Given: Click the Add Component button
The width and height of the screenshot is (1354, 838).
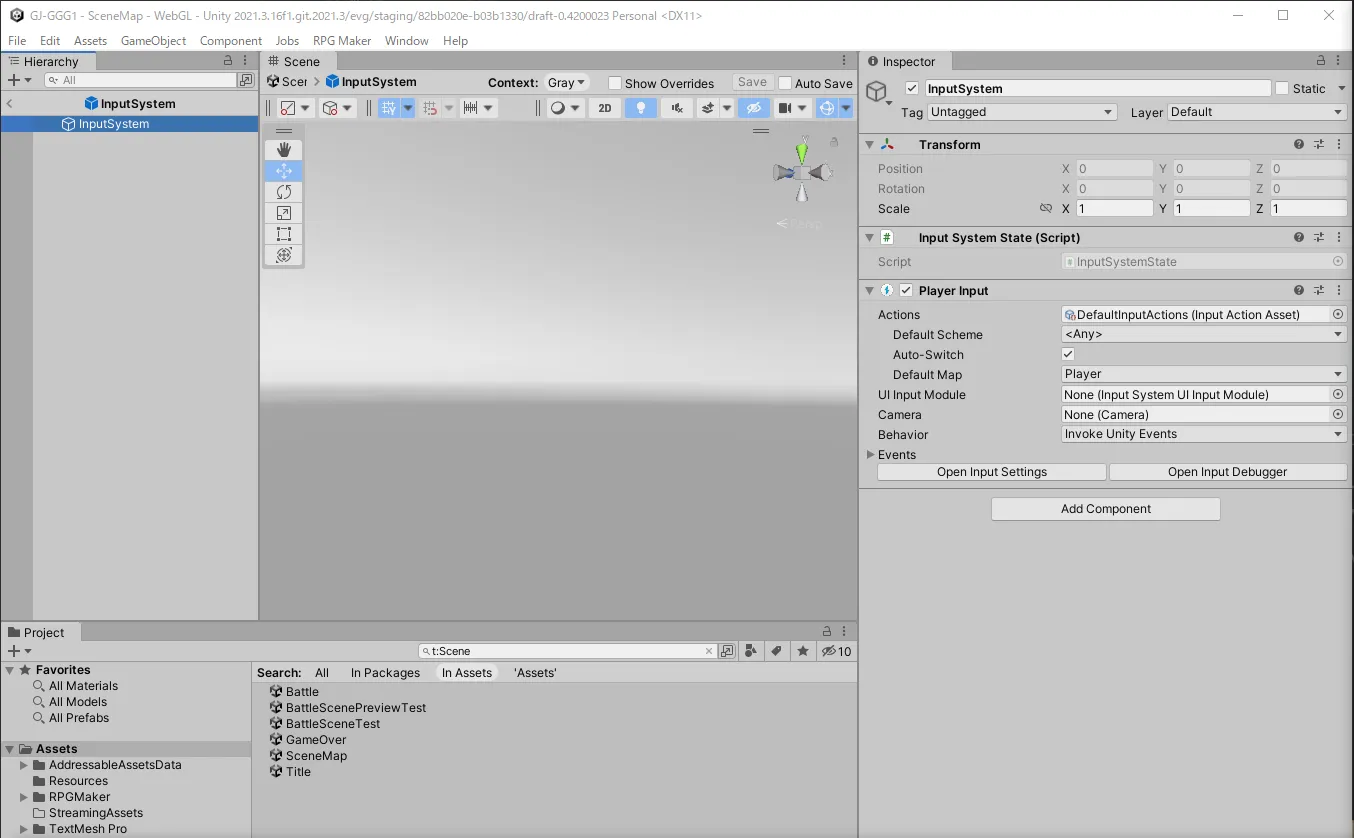Looking at the screenshot, I should coord(1105,509).
